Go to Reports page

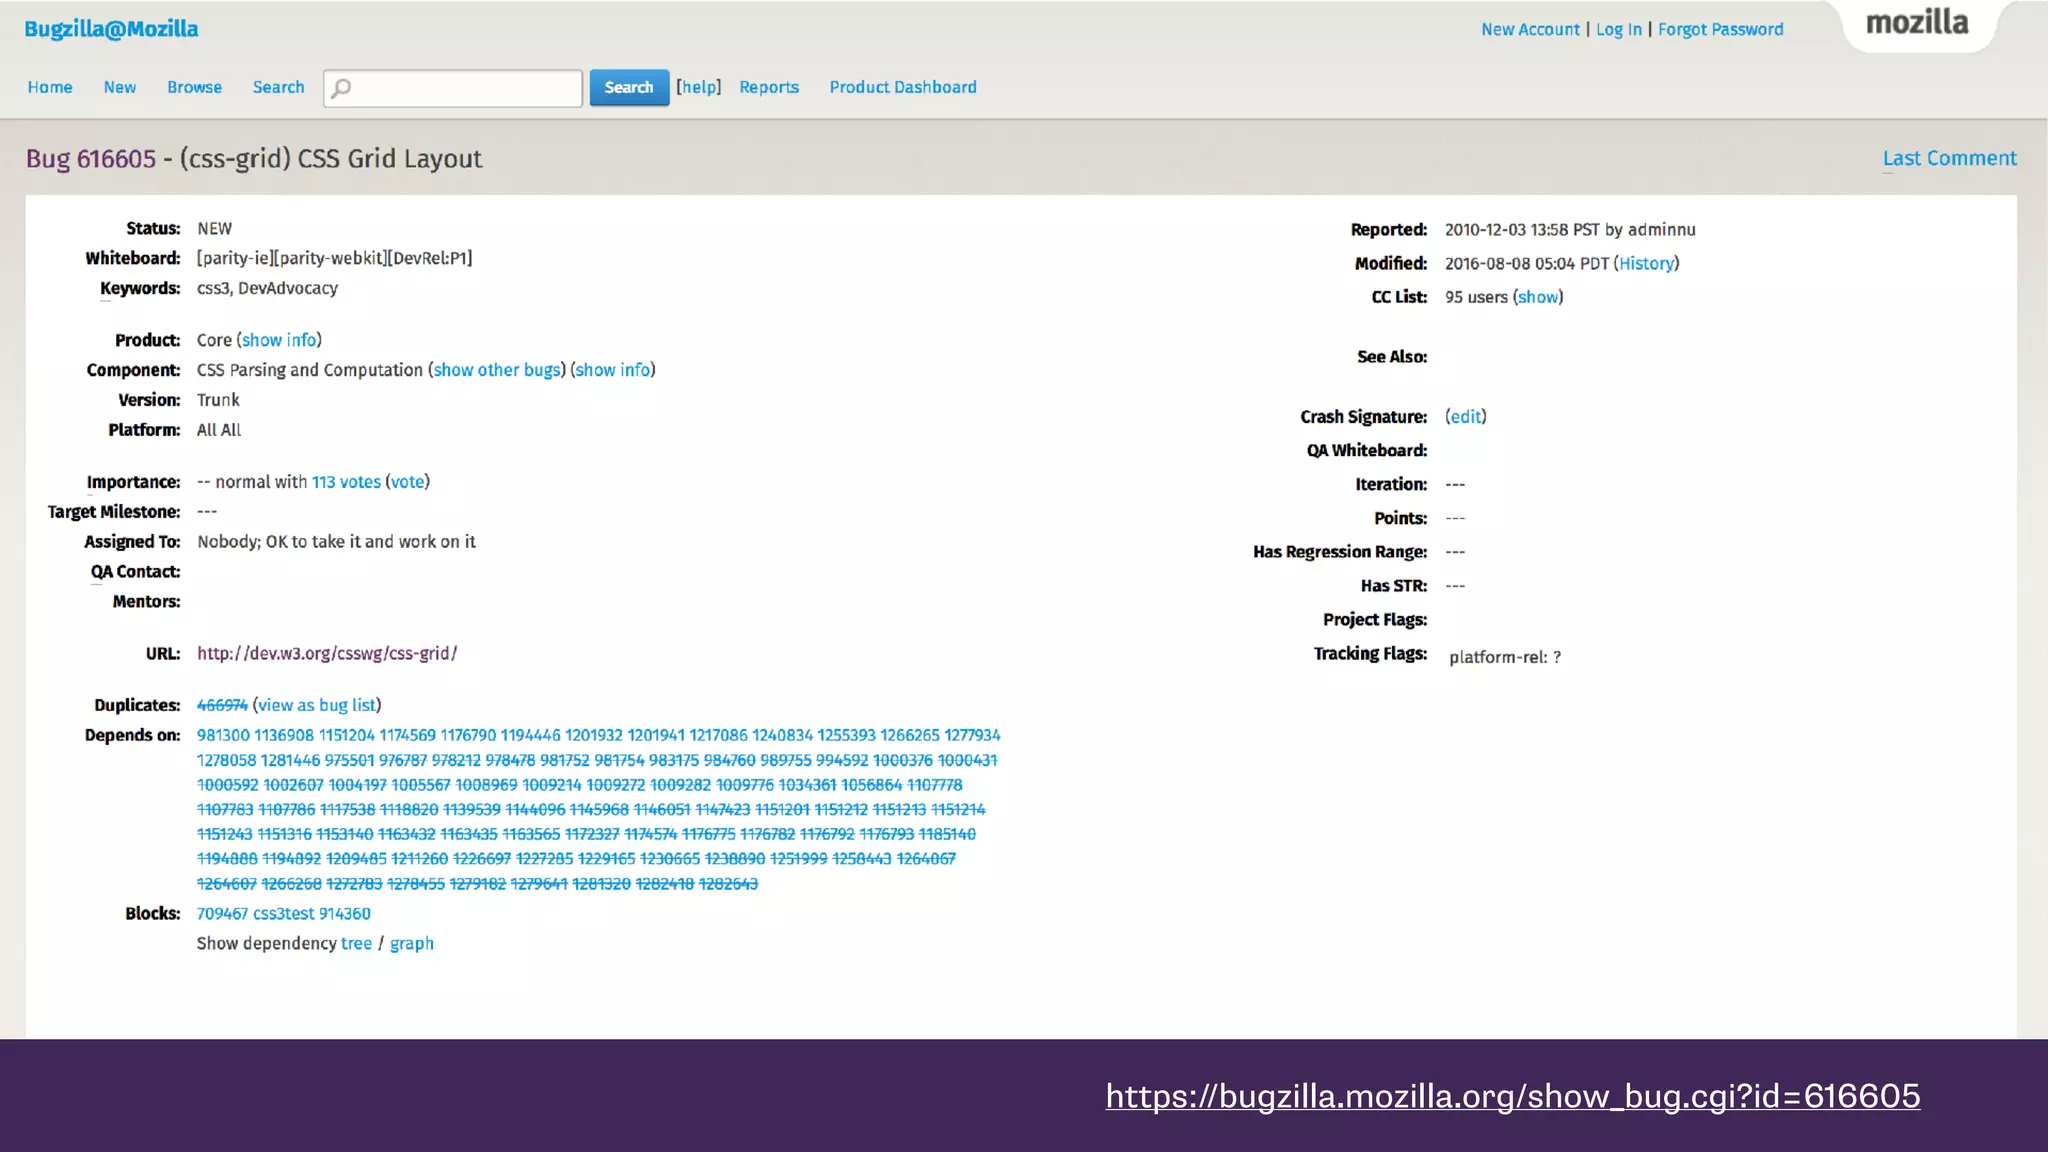769,88
